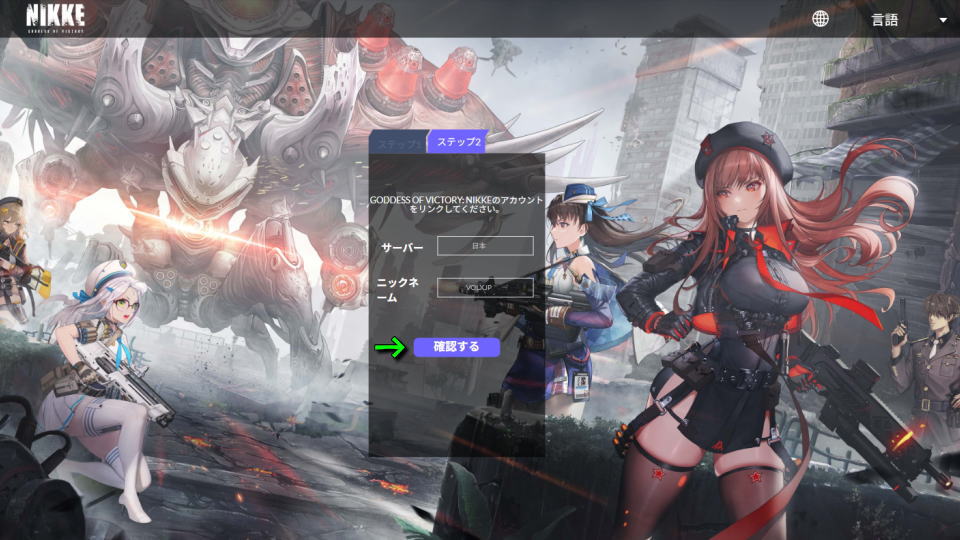Click the ニックネーム input field

[x=485, y=288]
